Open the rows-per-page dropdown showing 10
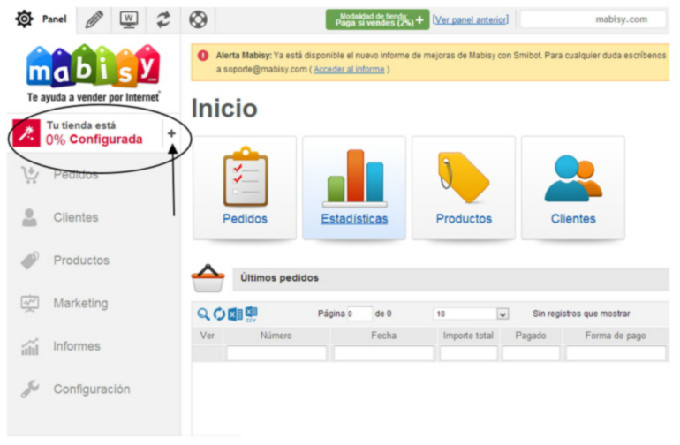Screen dimensions: 680x445 [x=471, y=314]
